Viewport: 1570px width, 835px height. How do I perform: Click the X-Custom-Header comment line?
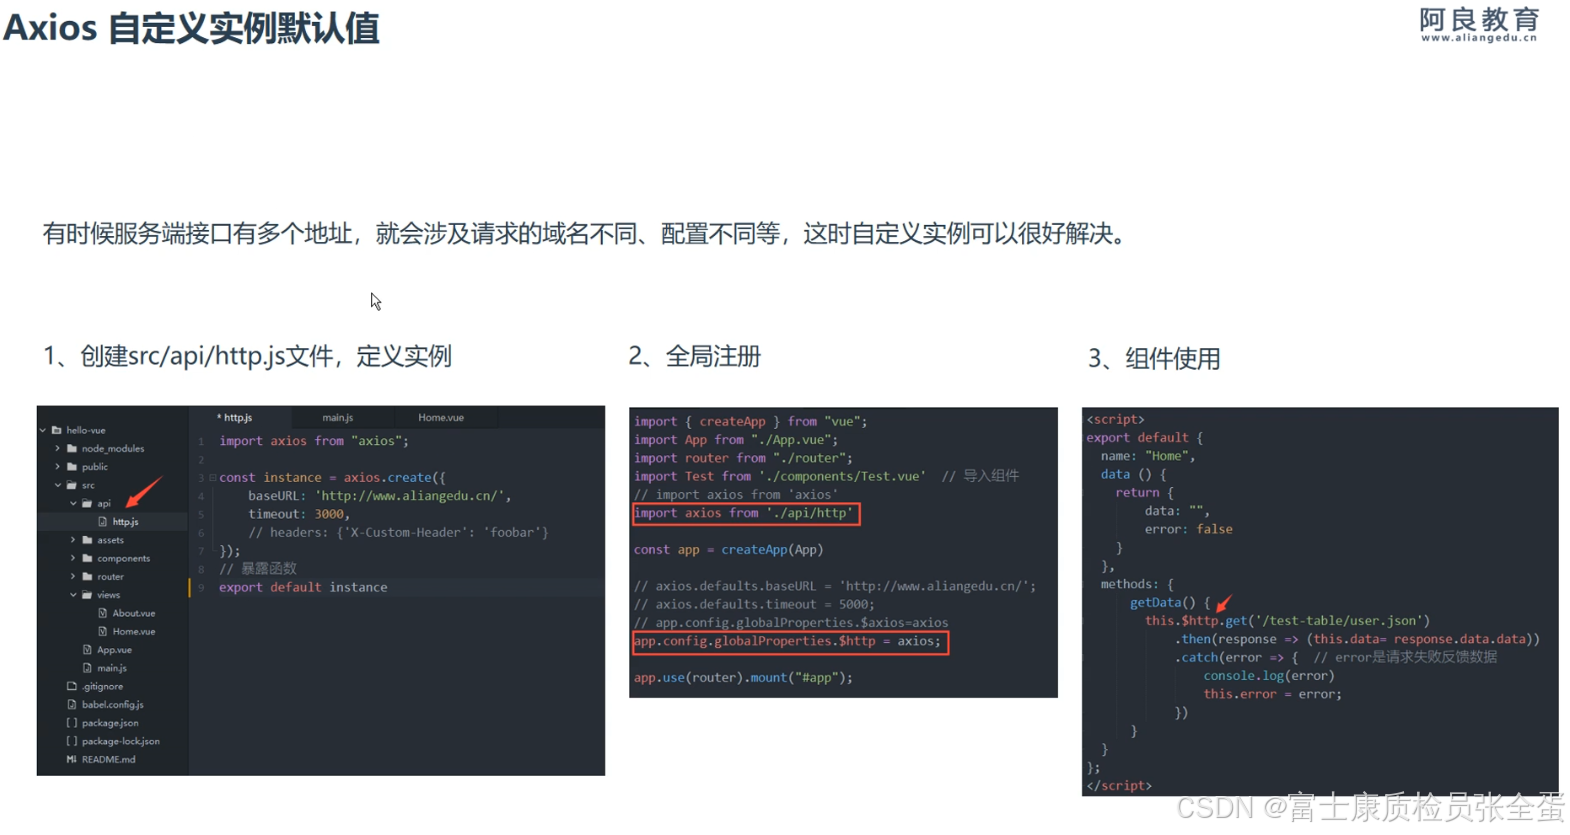point(398,533)
